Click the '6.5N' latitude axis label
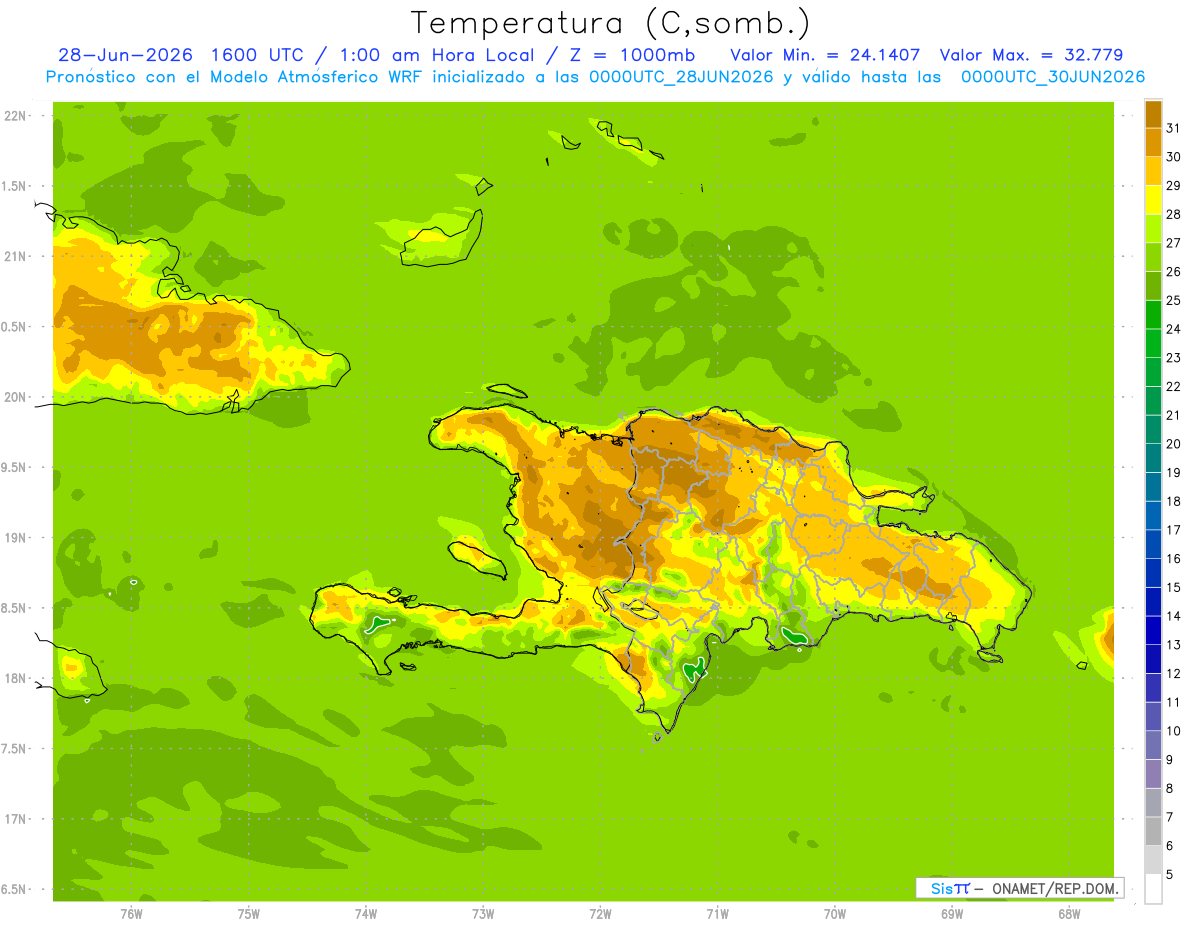 [14, 889]
